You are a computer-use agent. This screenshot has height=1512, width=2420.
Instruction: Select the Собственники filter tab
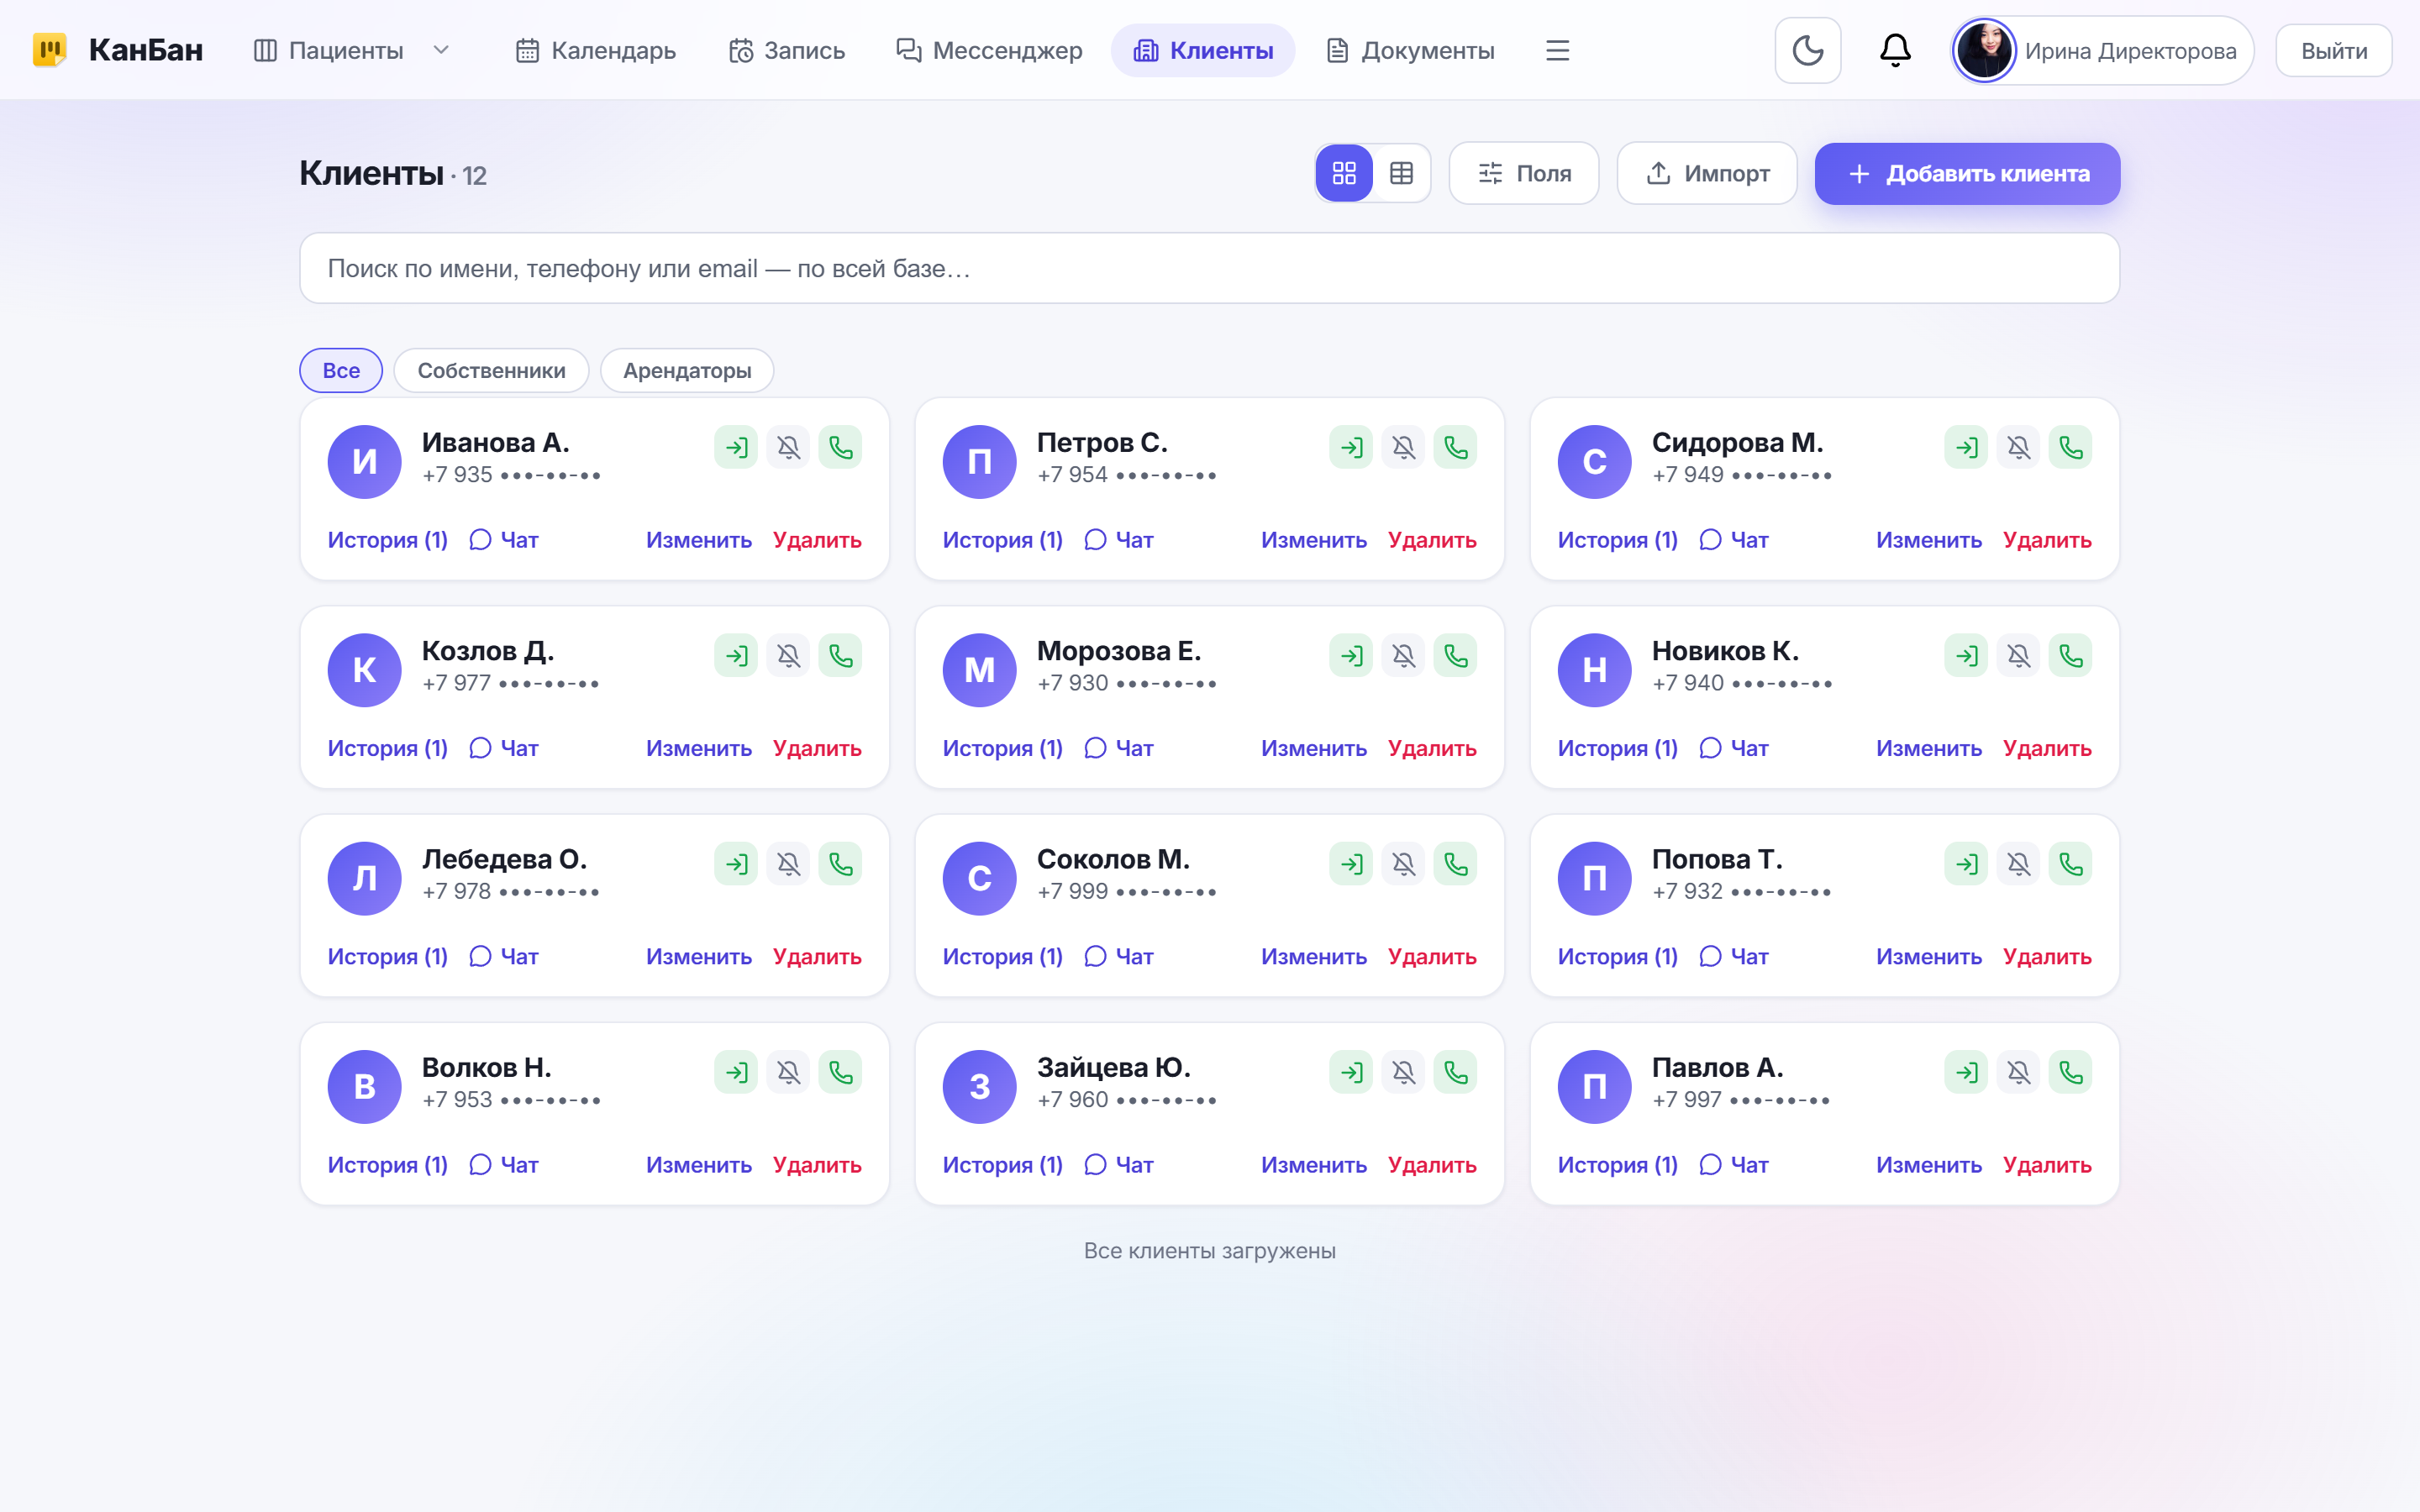pos(491,370)
